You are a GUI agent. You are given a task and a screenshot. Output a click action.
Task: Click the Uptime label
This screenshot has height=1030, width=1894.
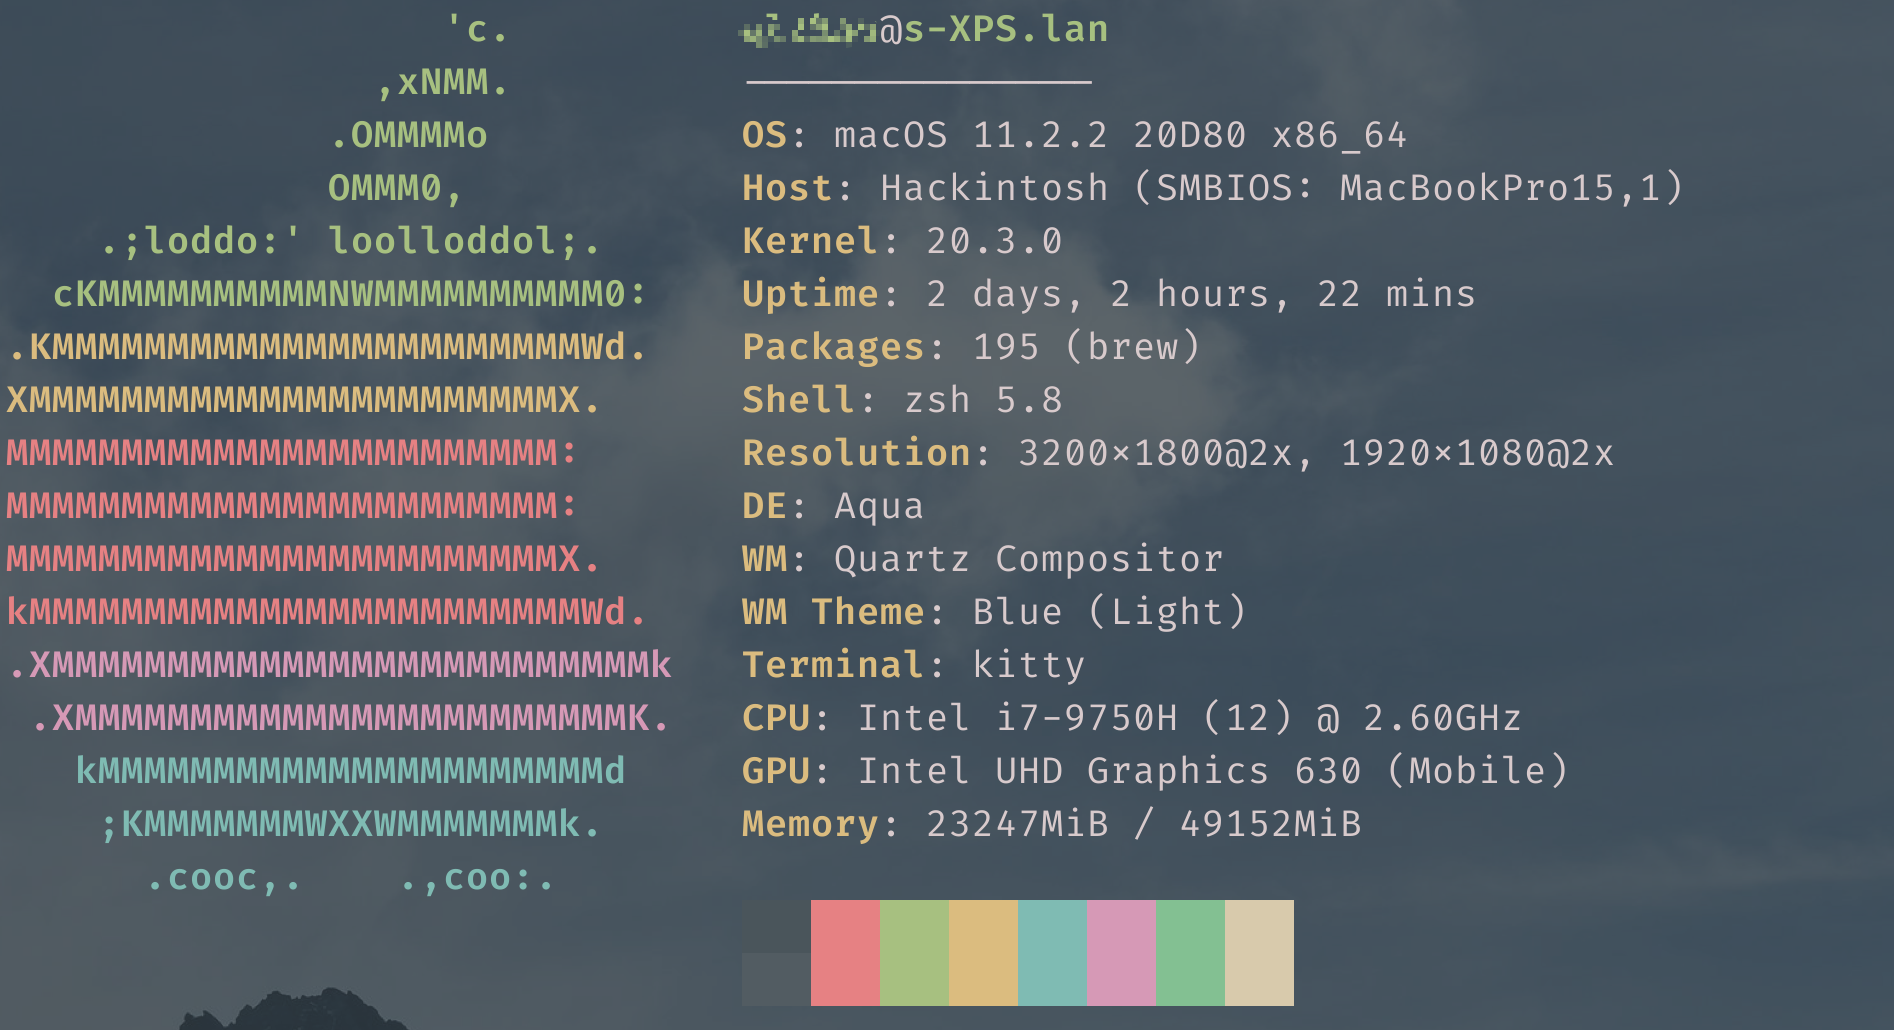[x=811, y=294]
